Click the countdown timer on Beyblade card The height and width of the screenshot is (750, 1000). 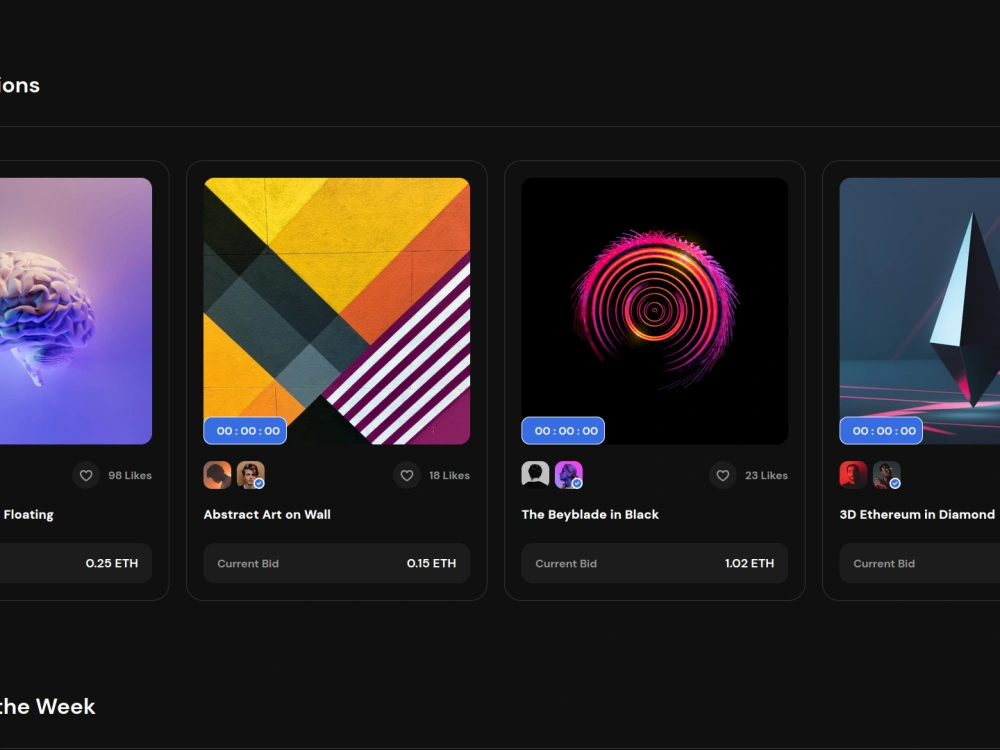(563, 430)
